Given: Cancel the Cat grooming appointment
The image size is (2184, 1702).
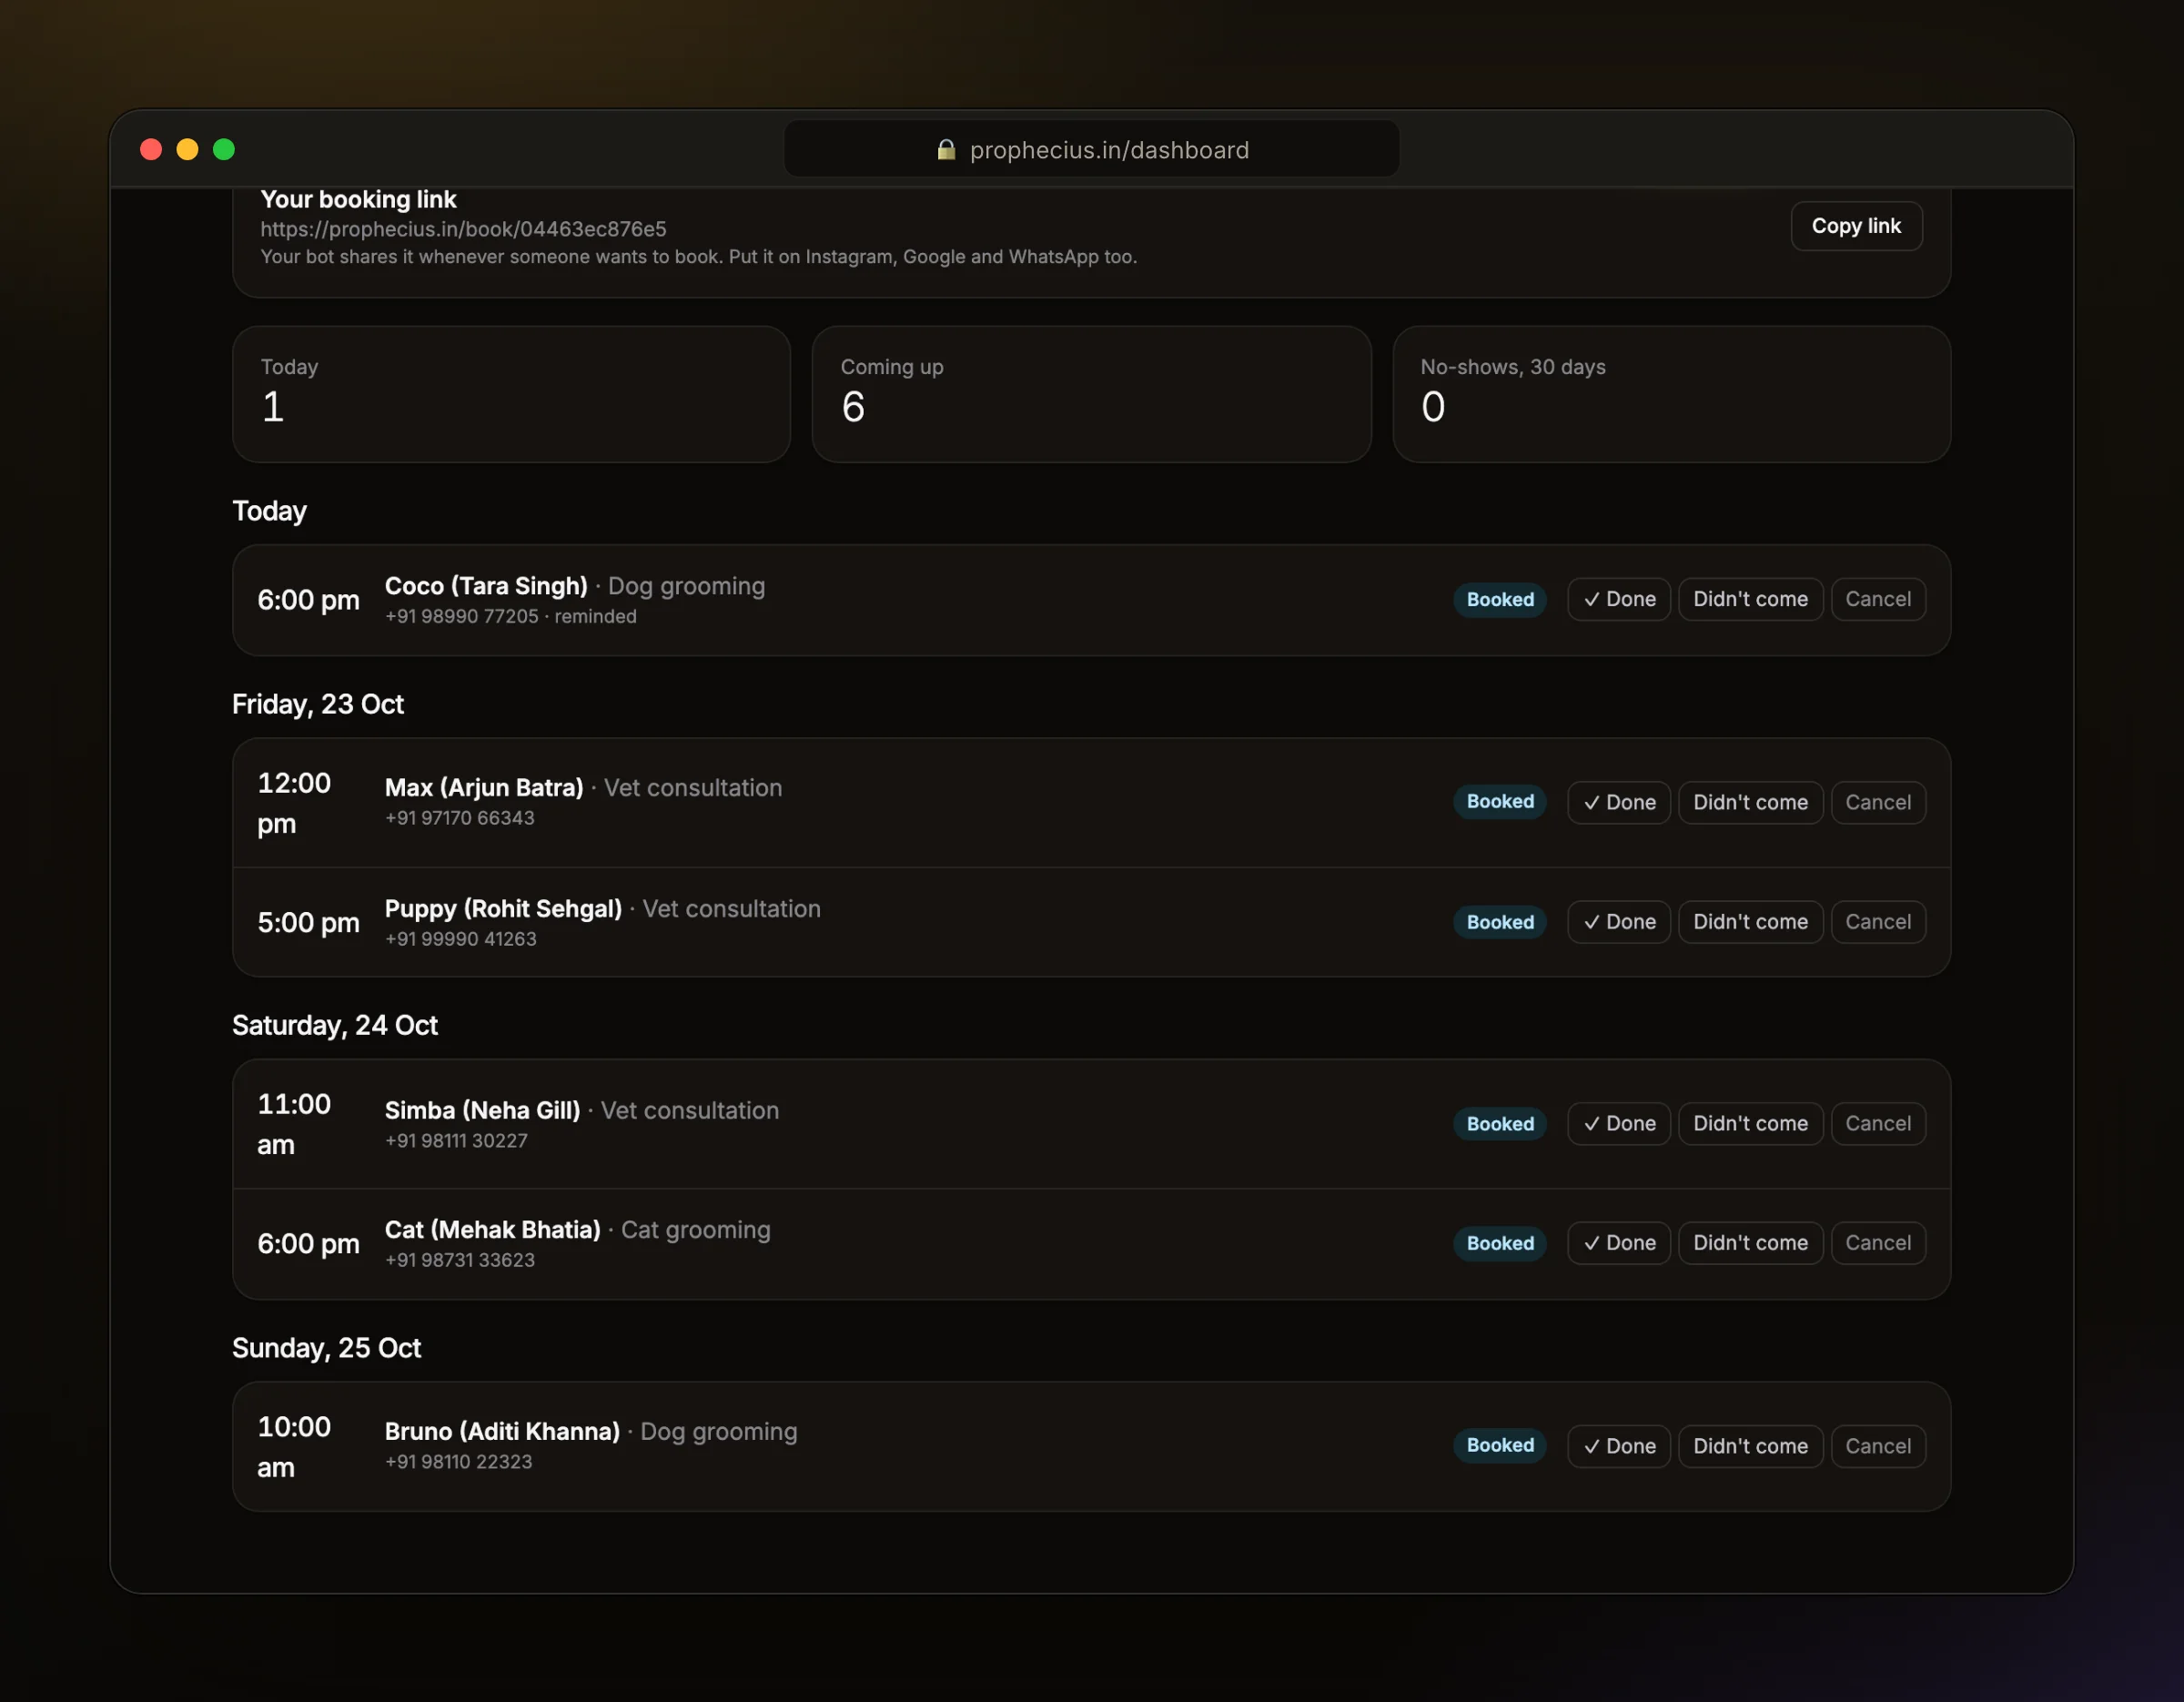Looking at the screenshot, I should tap(1877, 1243).
